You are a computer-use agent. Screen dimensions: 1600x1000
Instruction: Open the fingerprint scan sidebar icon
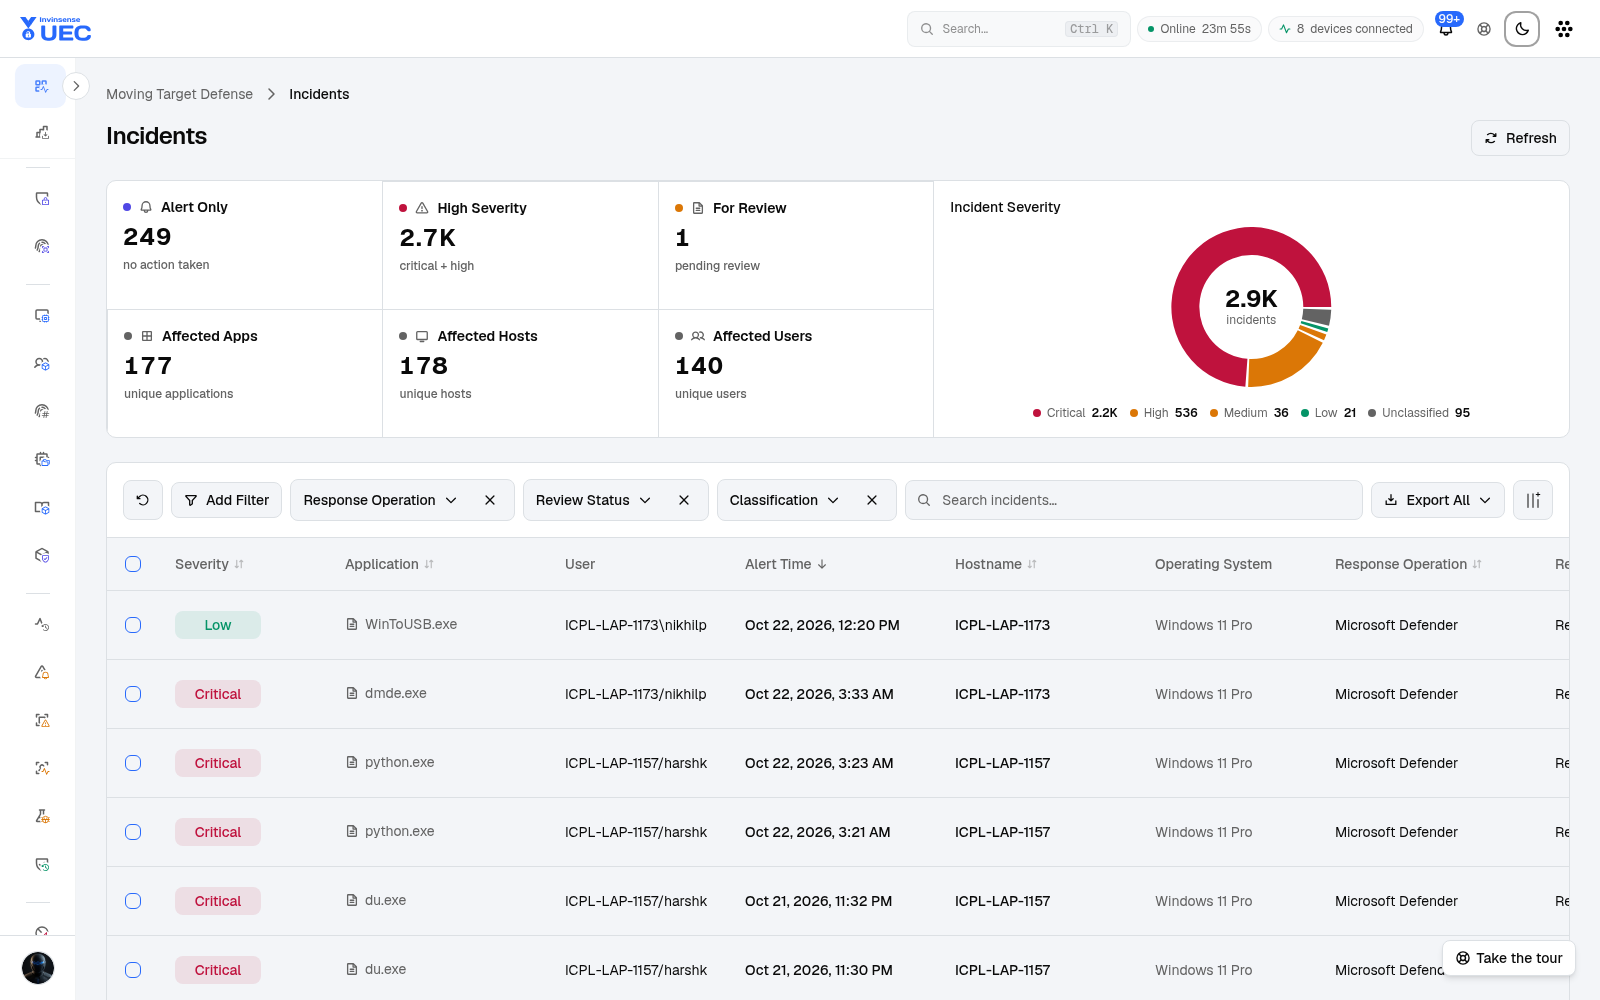[x=42, y=246]
